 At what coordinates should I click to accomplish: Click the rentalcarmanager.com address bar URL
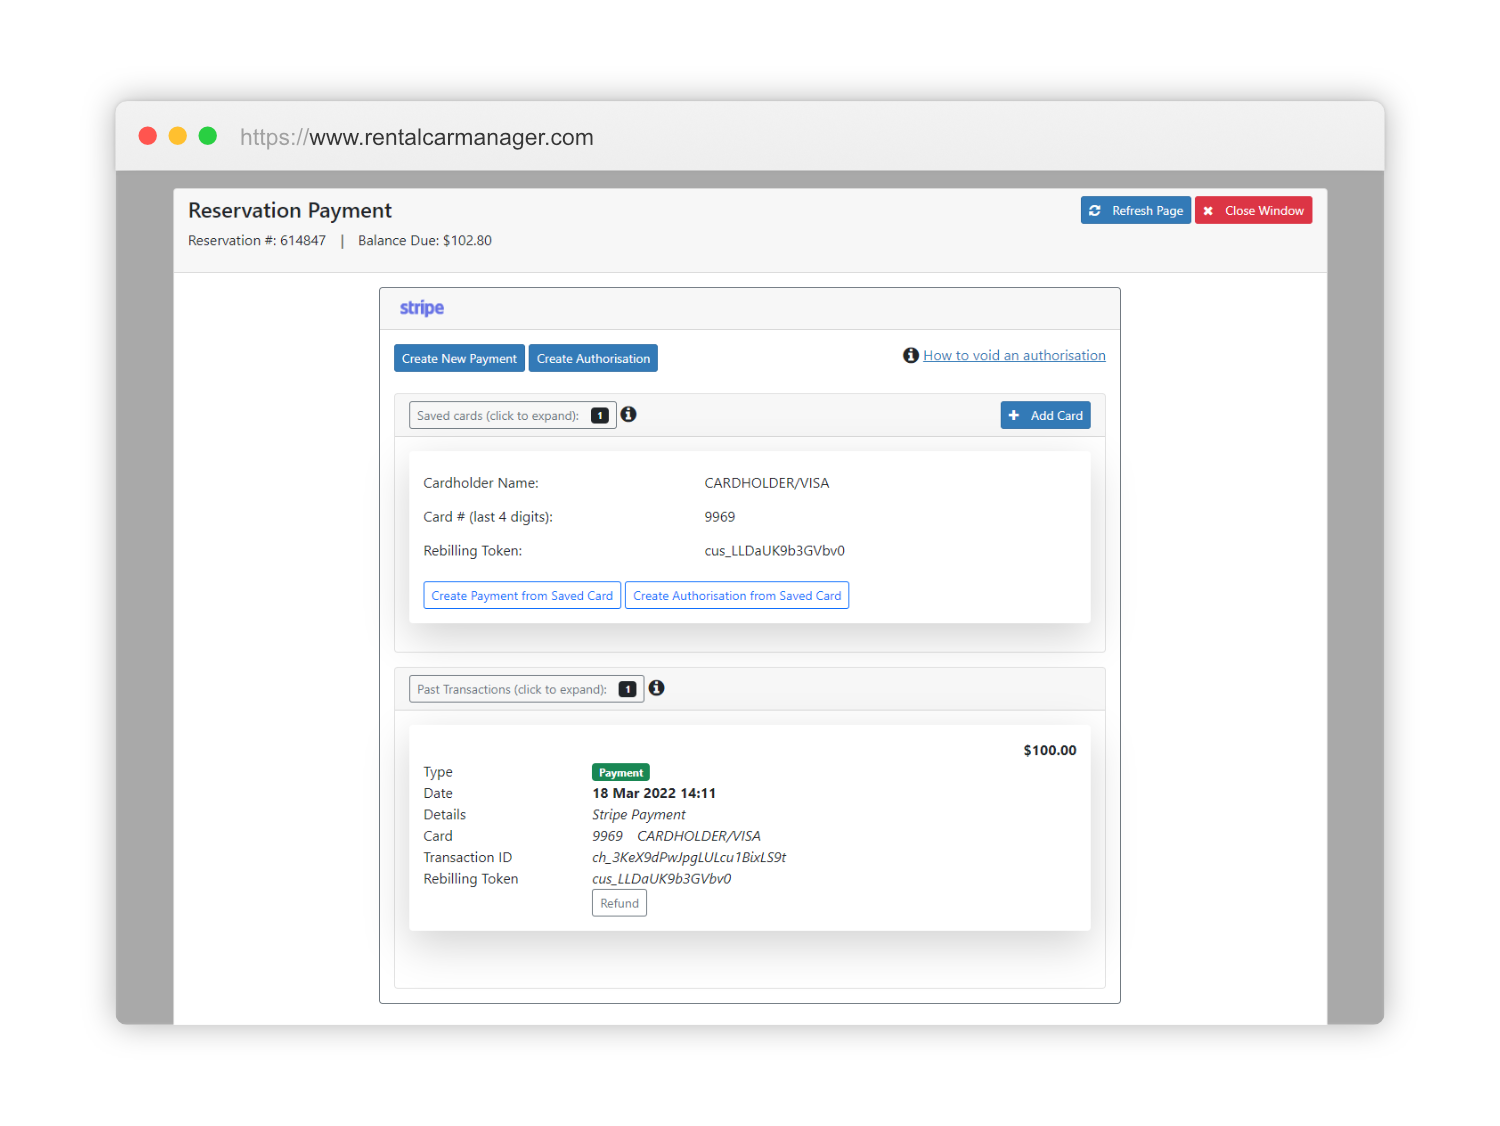pos(417,138)
